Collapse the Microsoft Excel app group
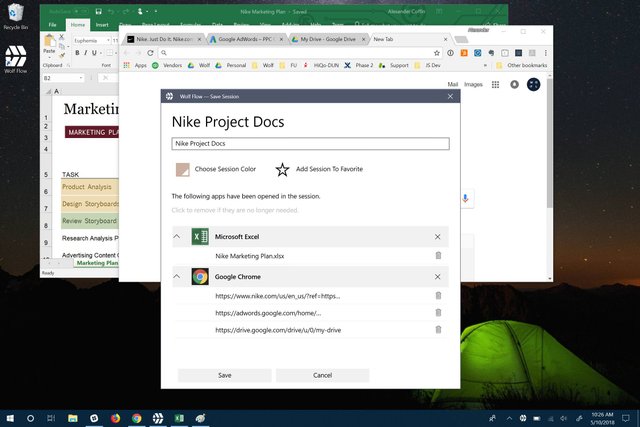Viewport: 640px width, 427px height. pyautogui.click(x=178, y=237)
